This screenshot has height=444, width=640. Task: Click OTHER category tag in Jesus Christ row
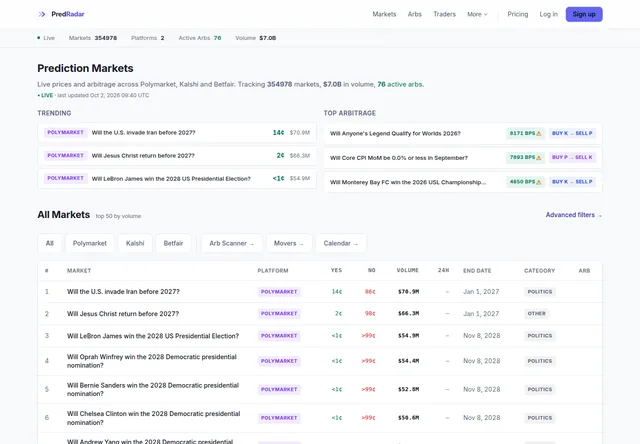point(536,314)
